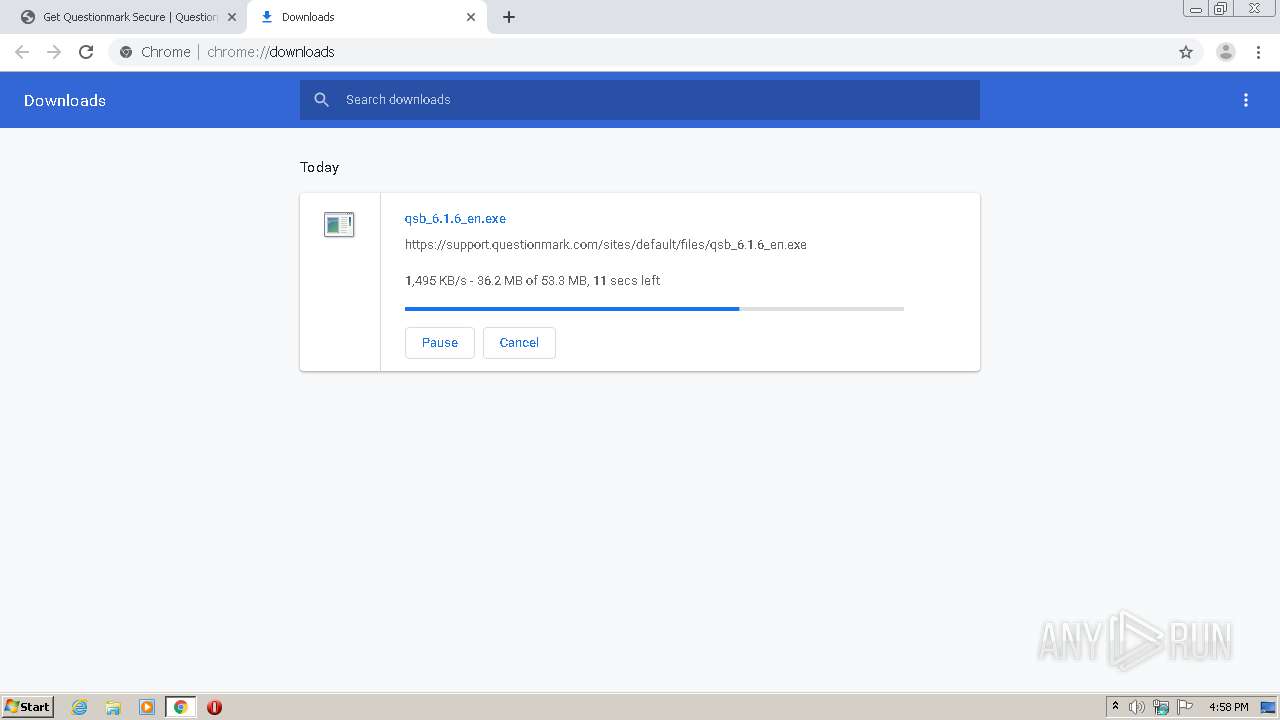Image resolution: width=1280 pixels, height=720 pixels.
Task: Open the Windows Start menu
Action: click(28, 707)
